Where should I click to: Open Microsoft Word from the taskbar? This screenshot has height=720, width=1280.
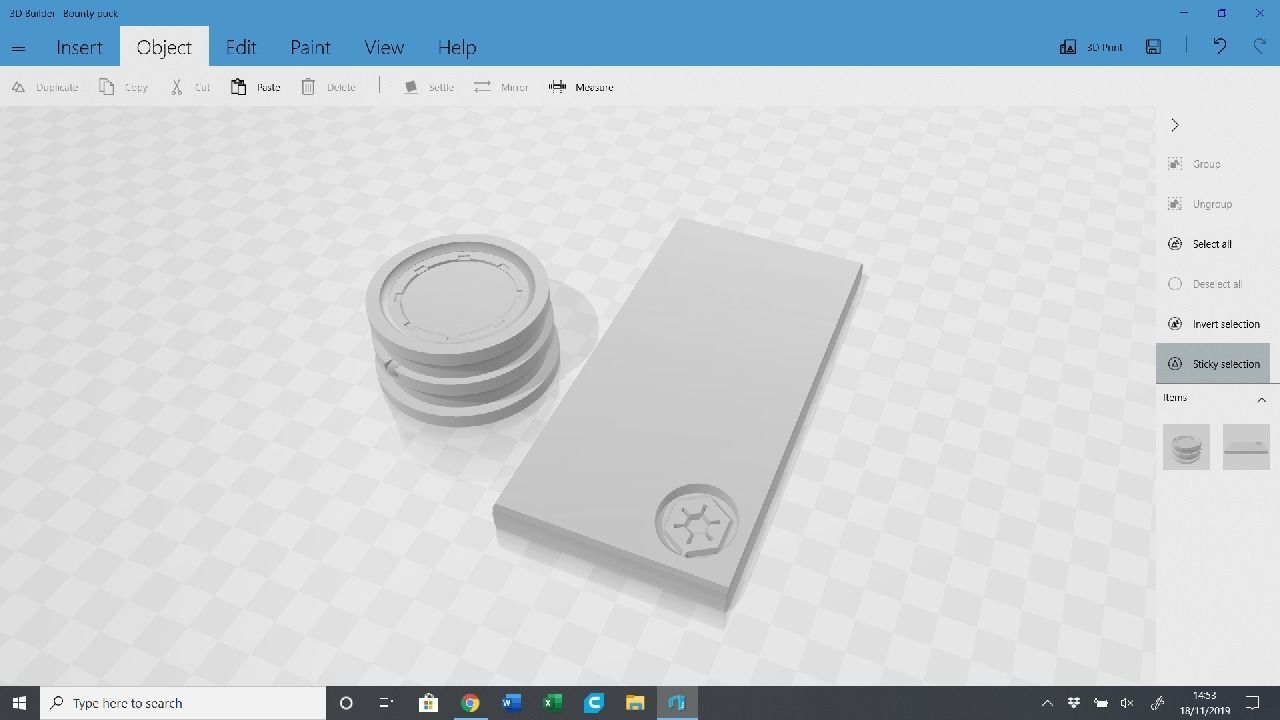tap(511, 703)
